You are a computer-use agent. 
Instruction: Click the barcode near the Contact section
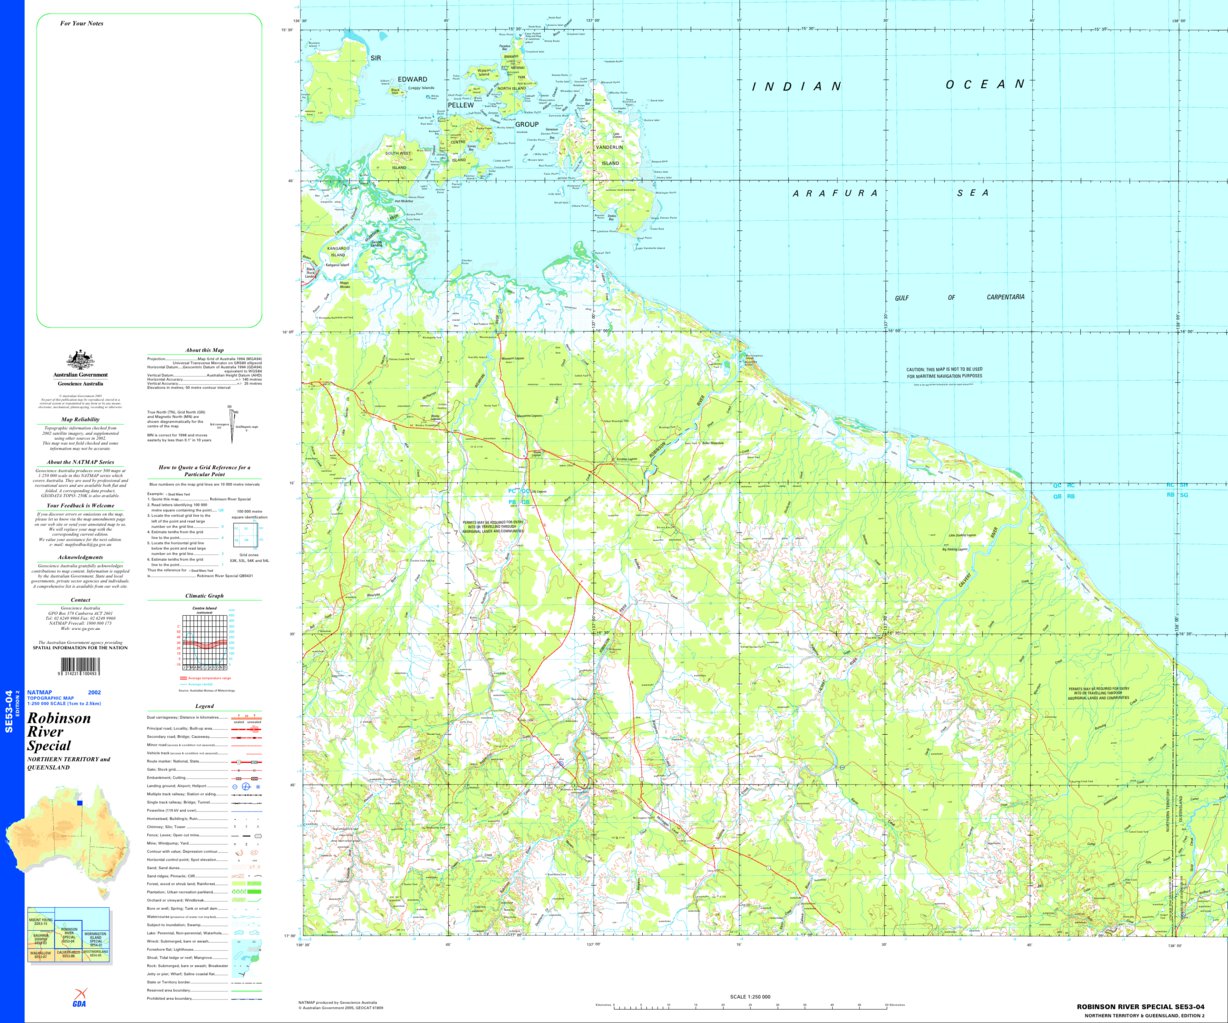pos(81,666)
